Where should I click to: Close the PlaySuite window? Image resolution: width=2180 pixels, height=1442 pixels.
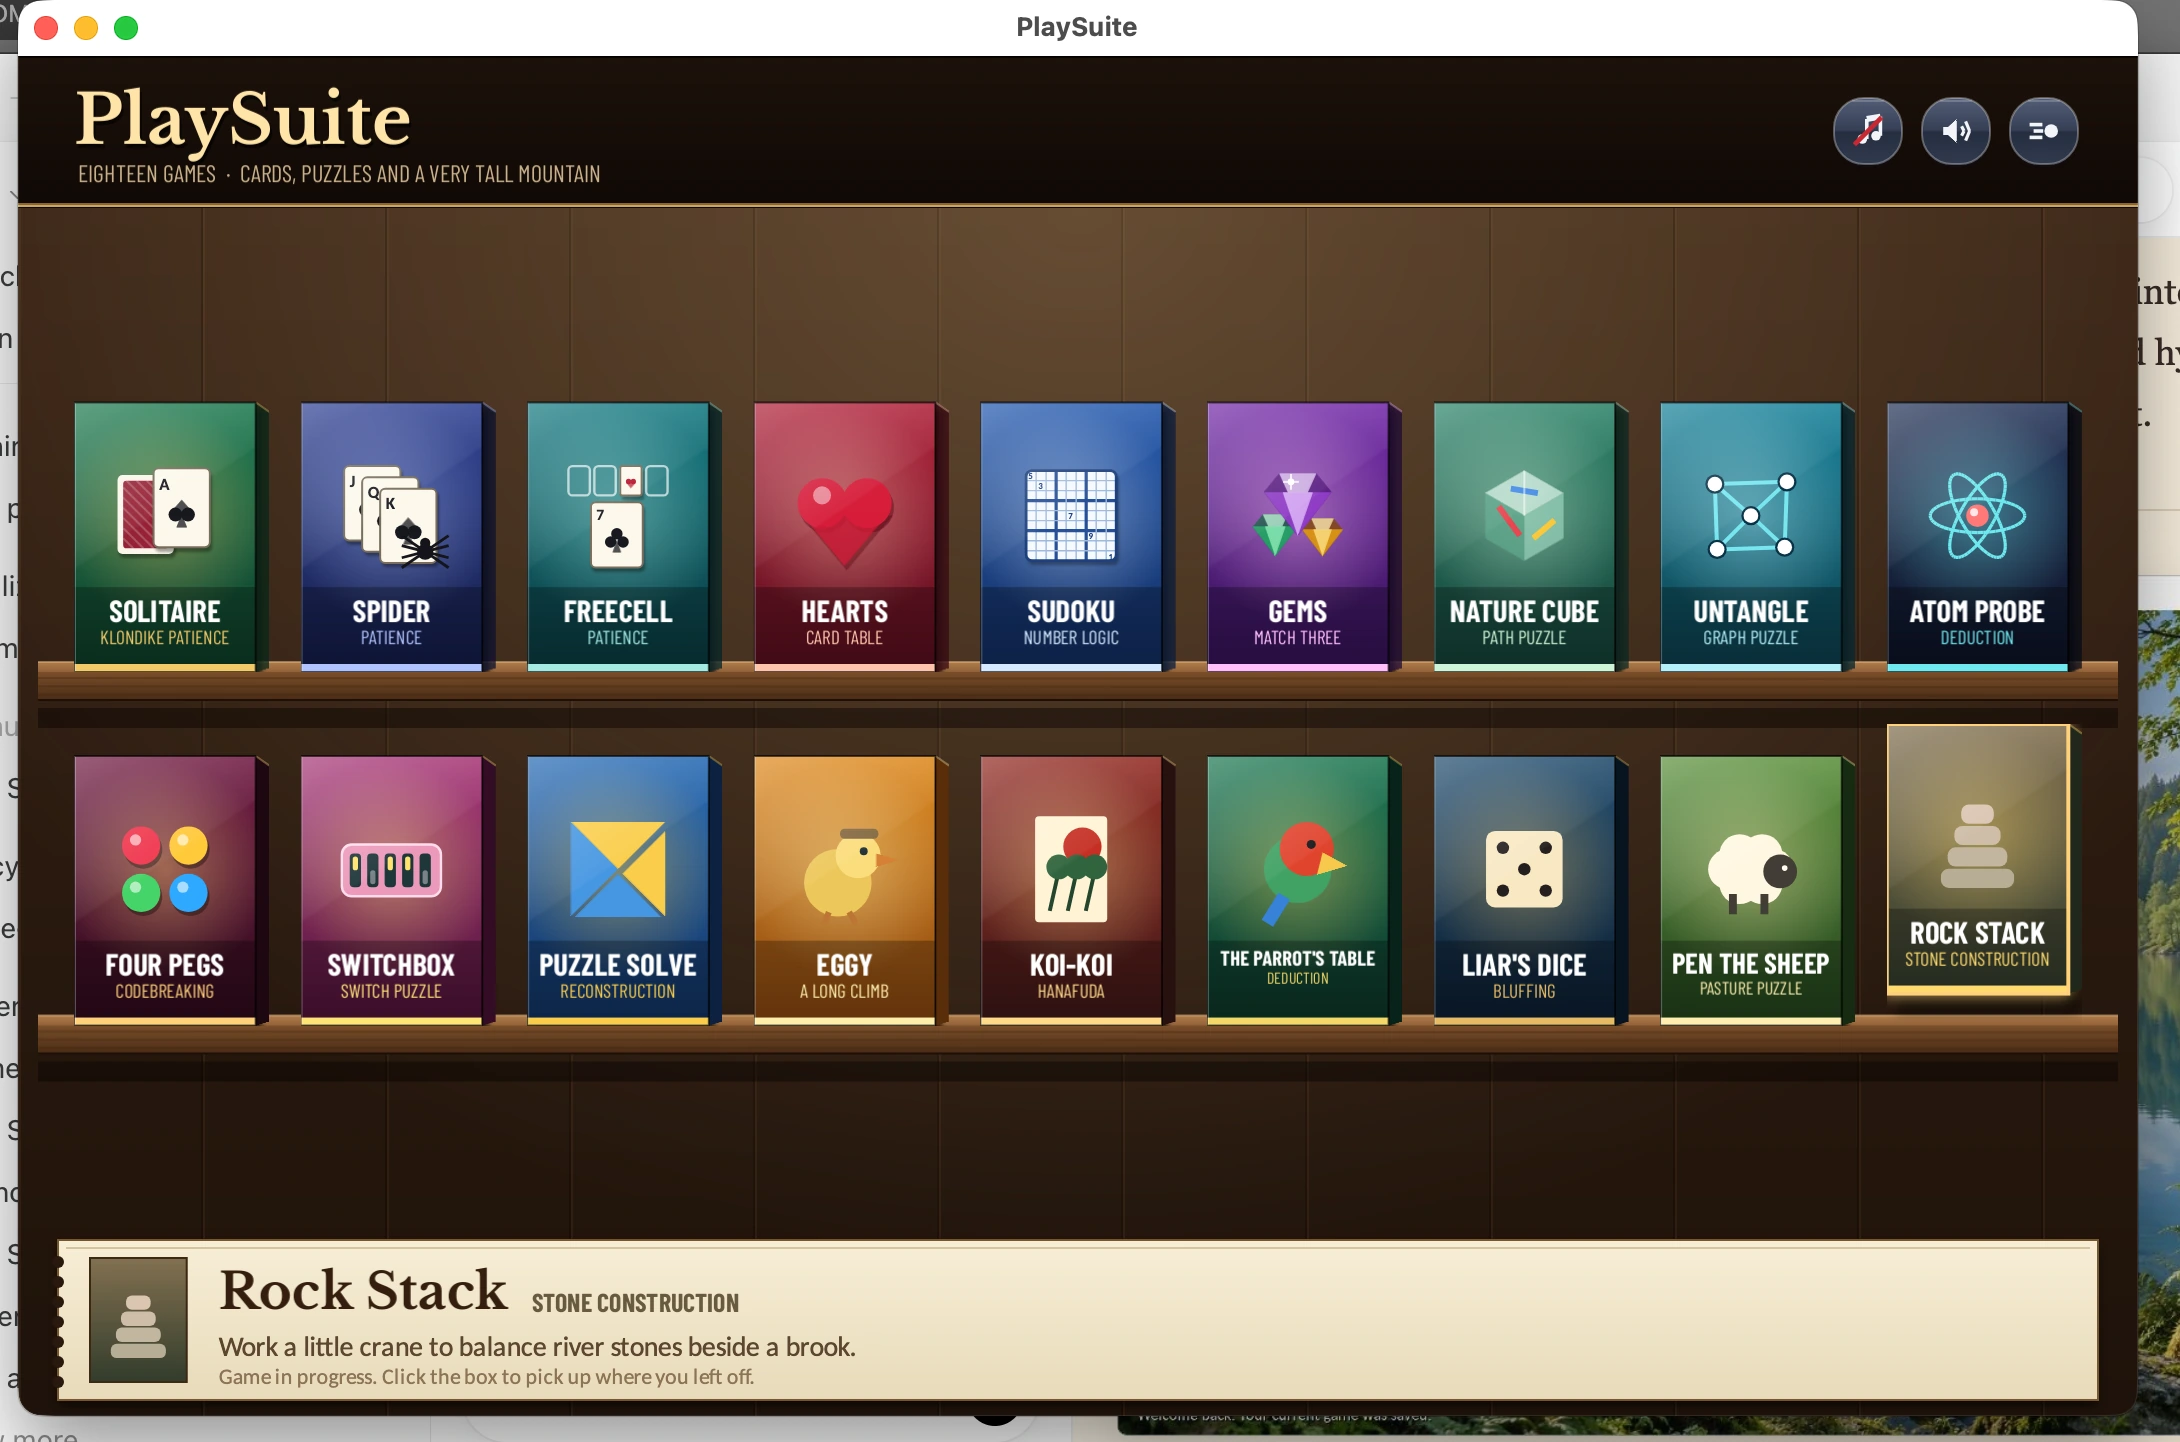pyautogui.click(x=45, y=27)
